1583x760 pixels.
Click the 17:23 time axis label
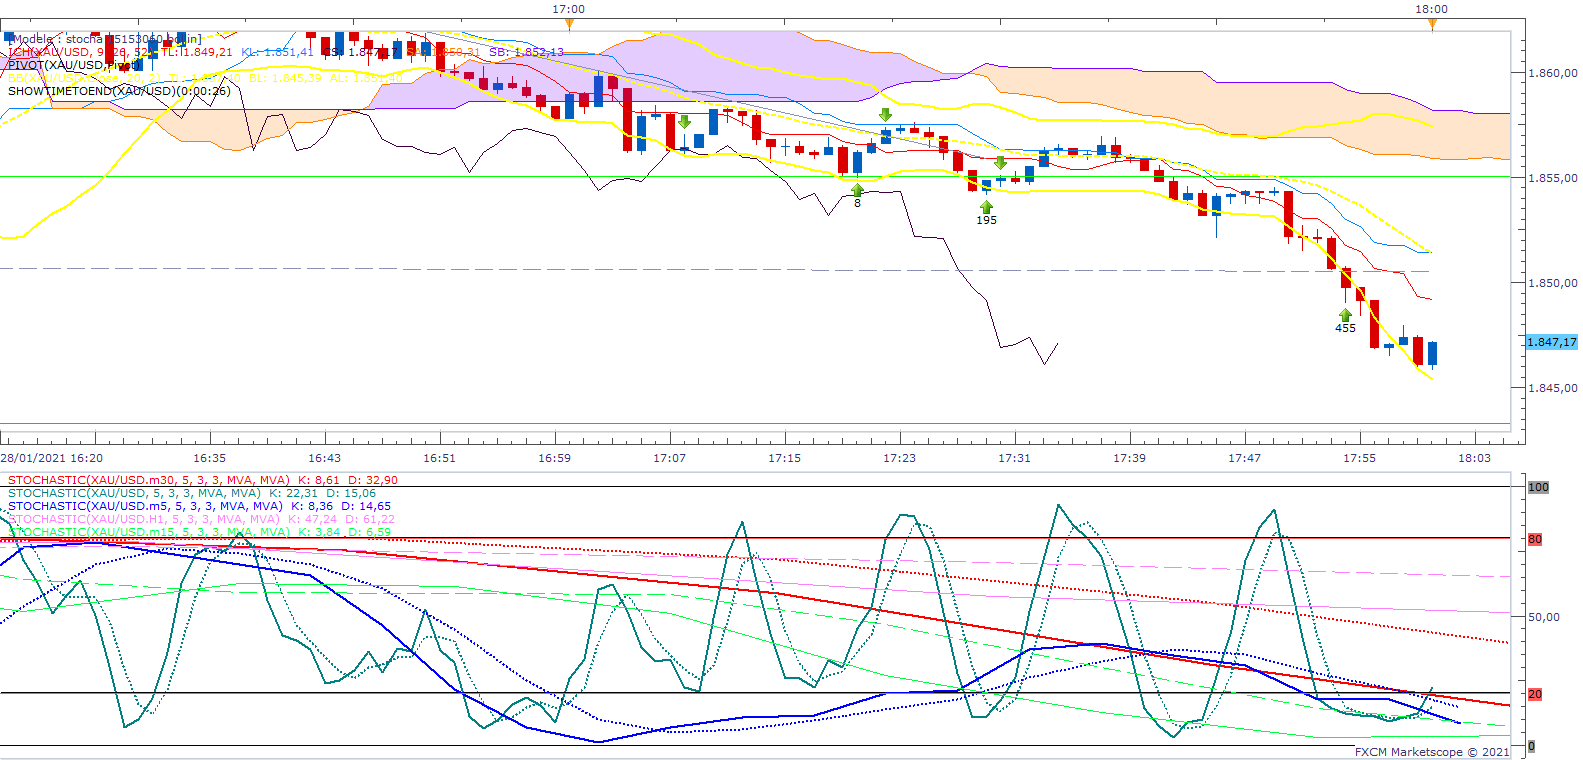899,458
